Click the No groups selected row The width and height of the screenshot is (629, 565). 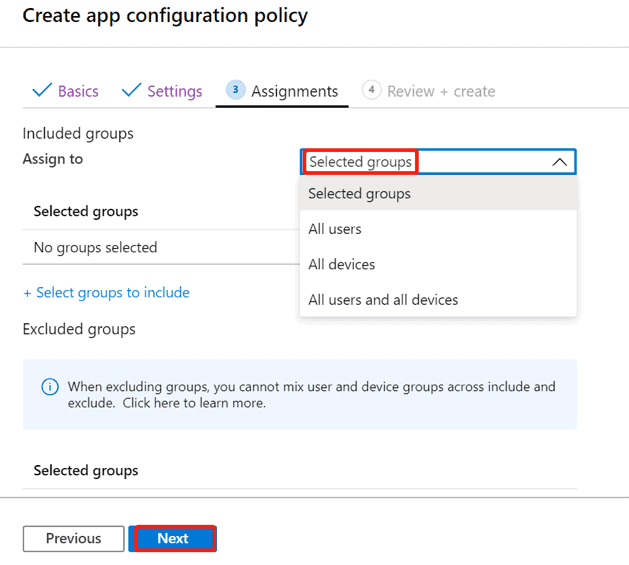tap(161, 248)
